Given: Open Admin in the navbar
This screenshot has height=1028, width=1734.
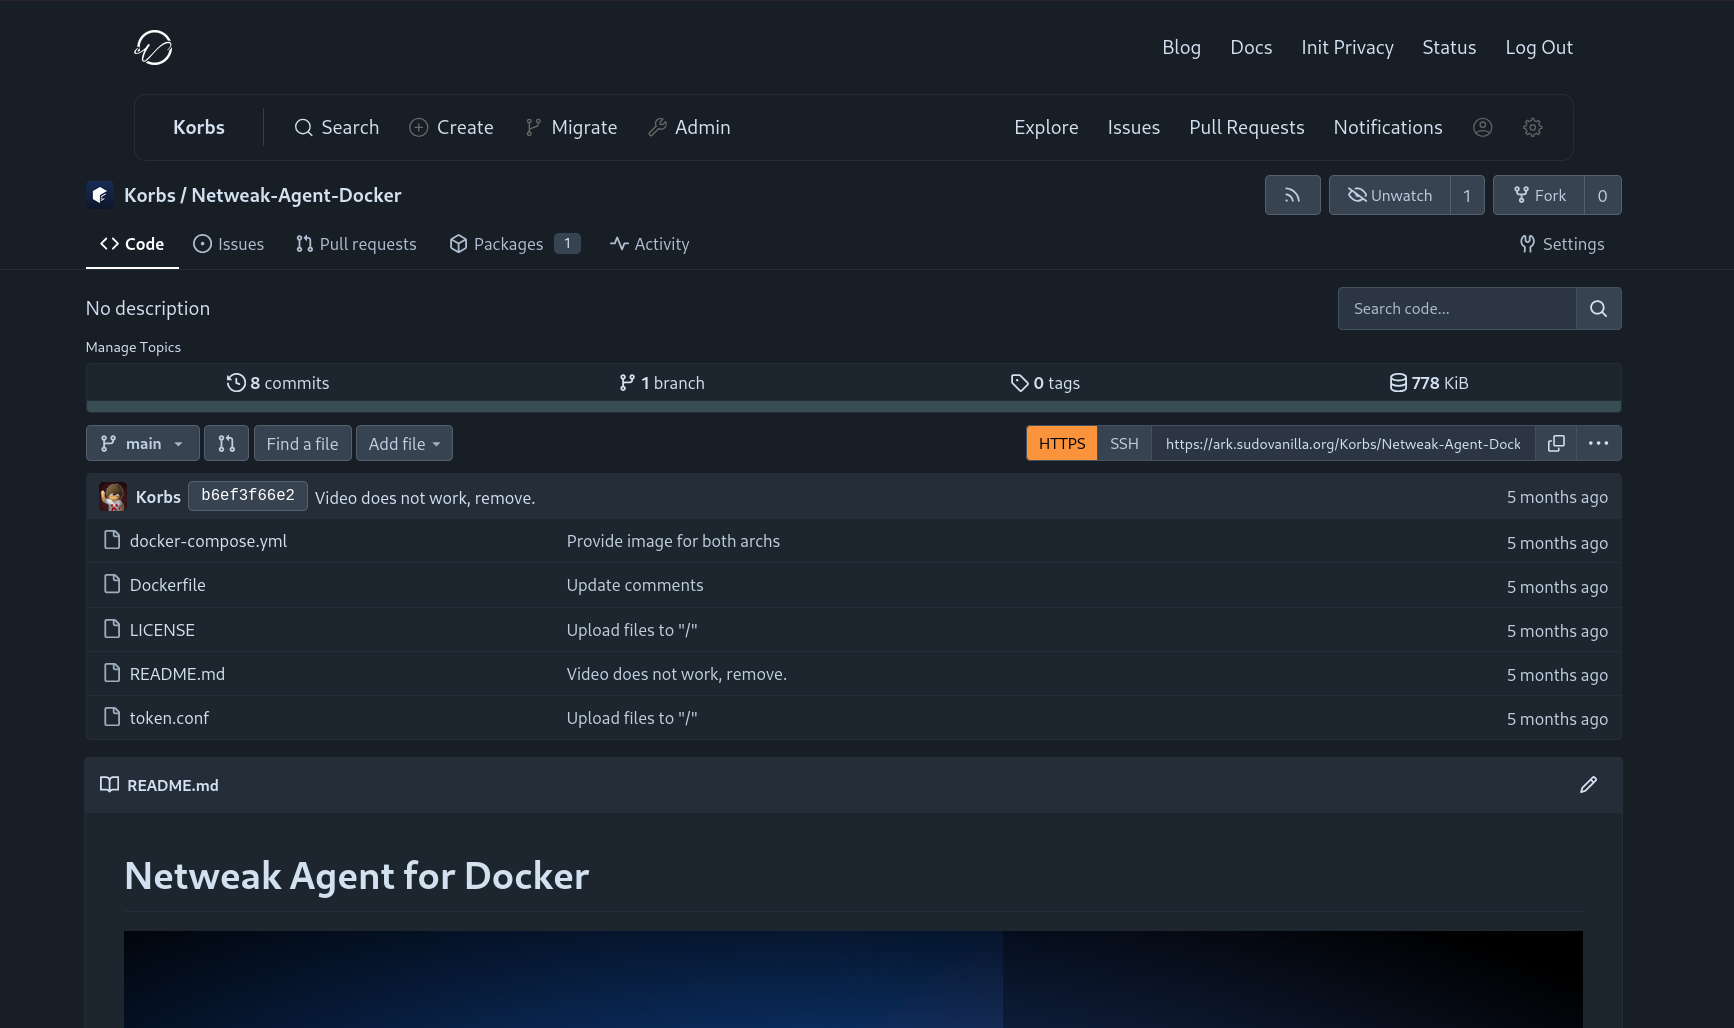Looking at the screenshot, I should (689, 127).
